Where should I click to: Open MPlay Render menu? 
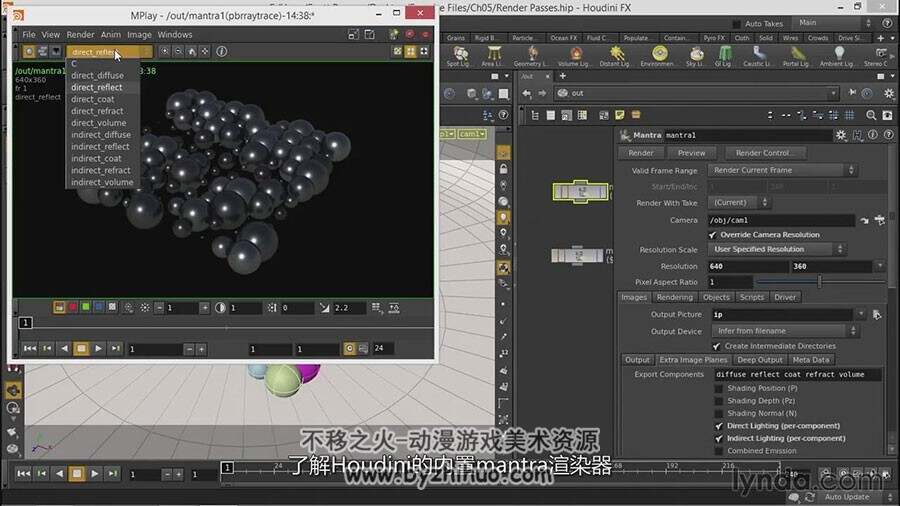click(80, 34)
